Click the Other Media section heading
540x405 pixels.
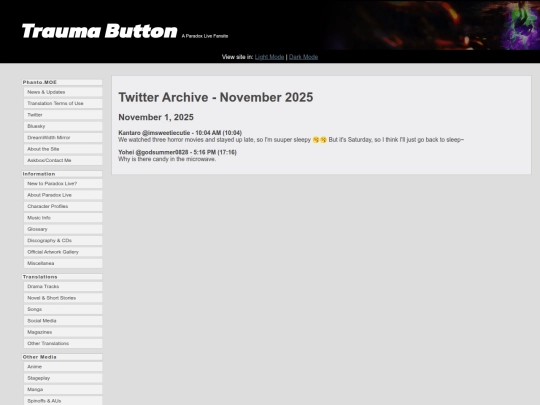point(62,357)
